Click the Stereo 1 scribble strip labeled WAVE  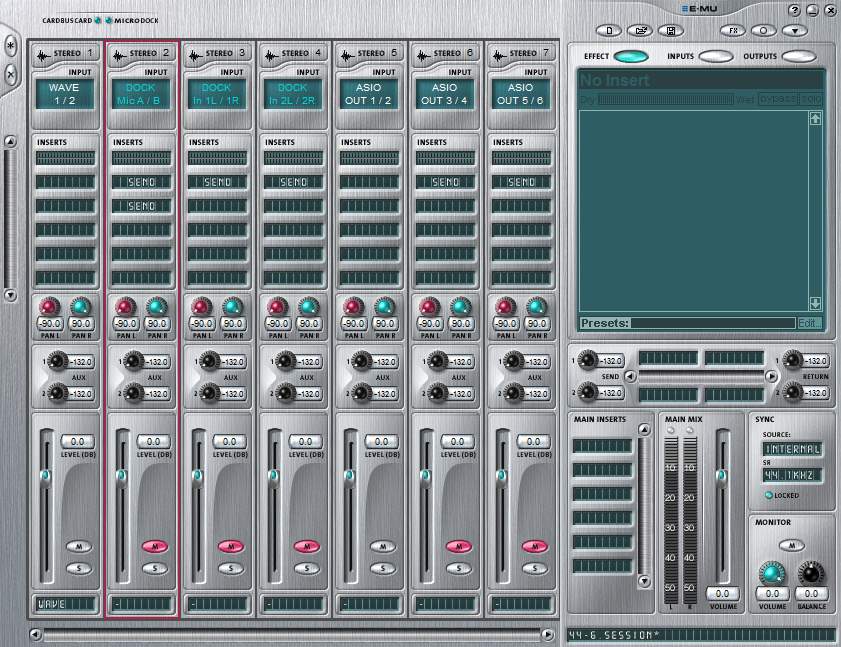pos(65,604)
